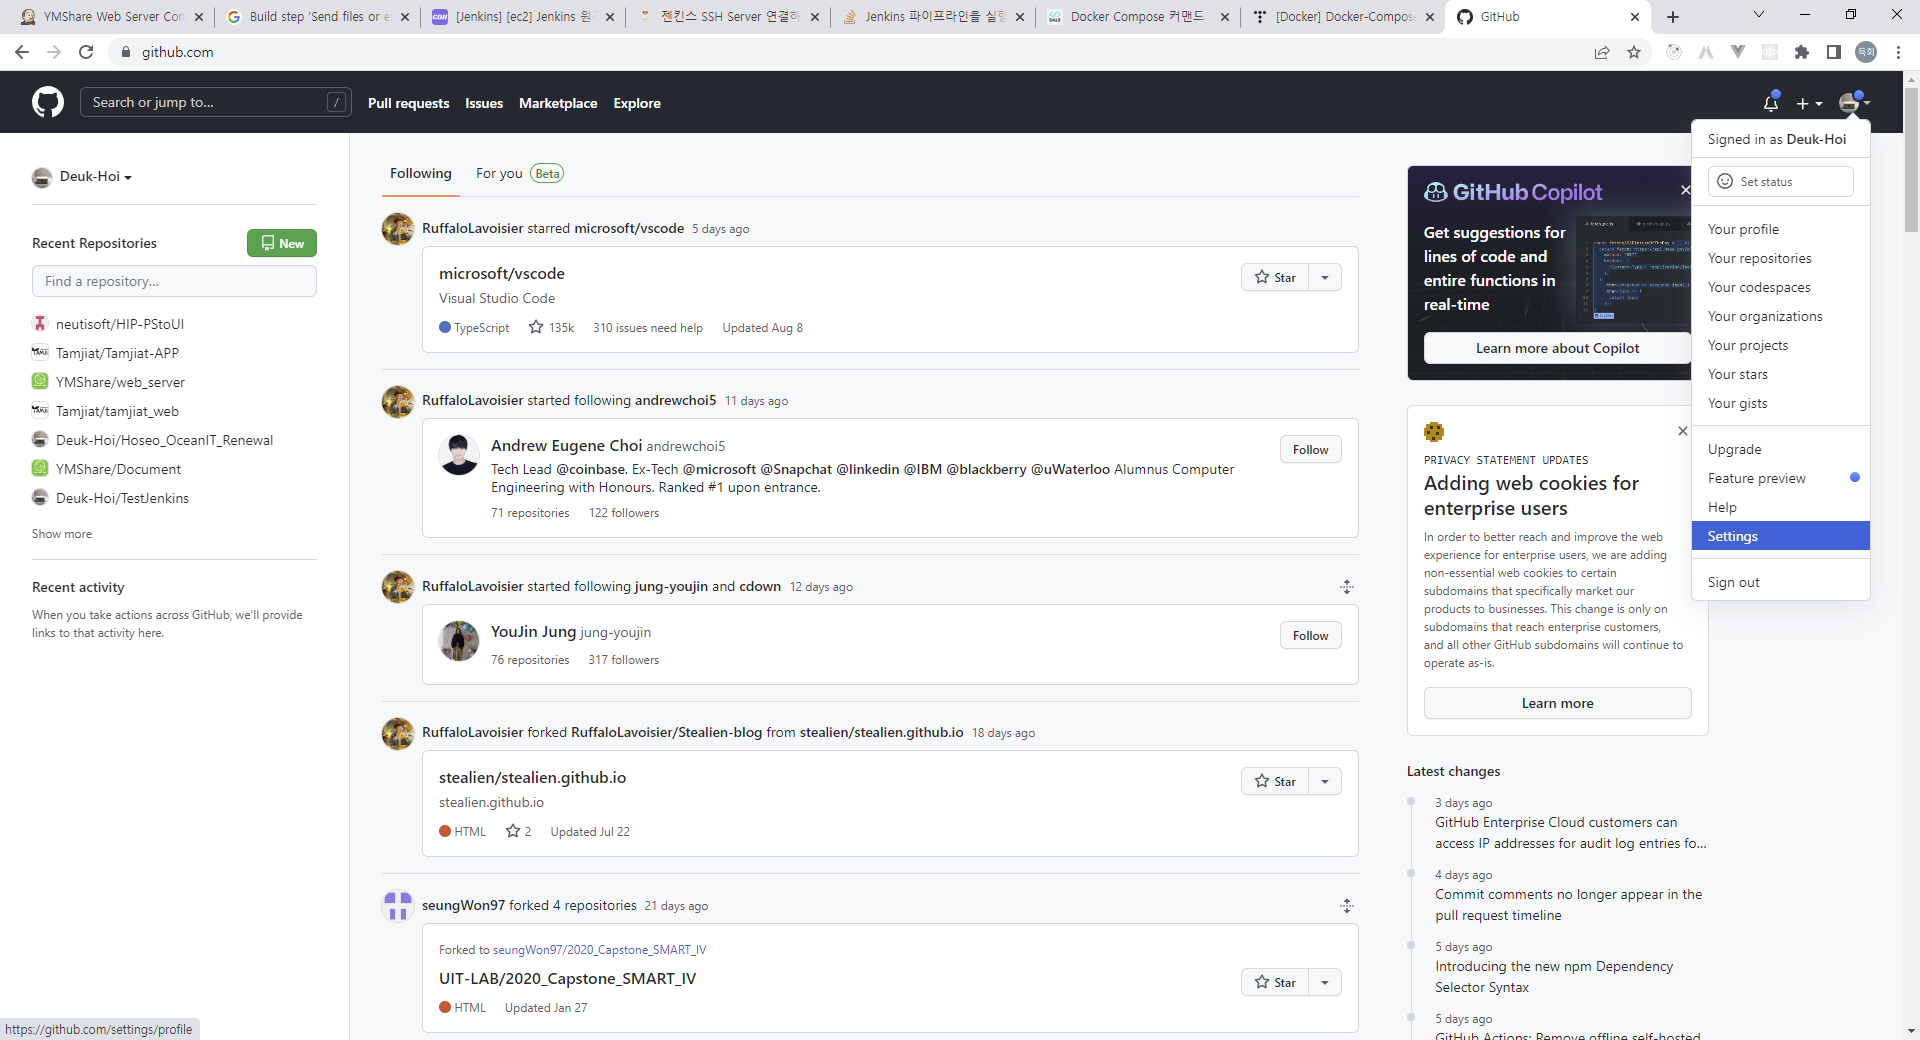Open Settings from user menu
This screenshot has height=1040, width=1920.
point(1780,536)
